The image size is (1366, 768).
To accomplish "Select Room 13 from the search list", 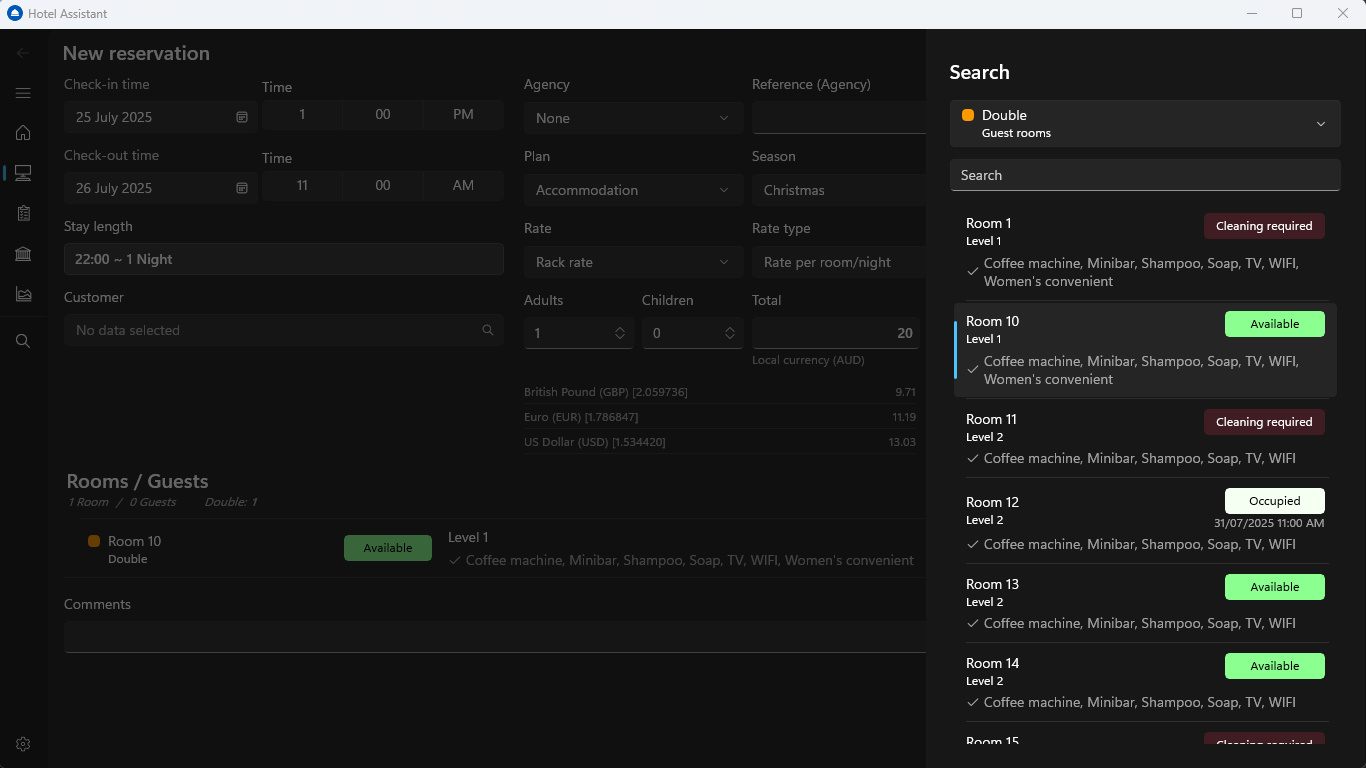I will (1090, 603).
